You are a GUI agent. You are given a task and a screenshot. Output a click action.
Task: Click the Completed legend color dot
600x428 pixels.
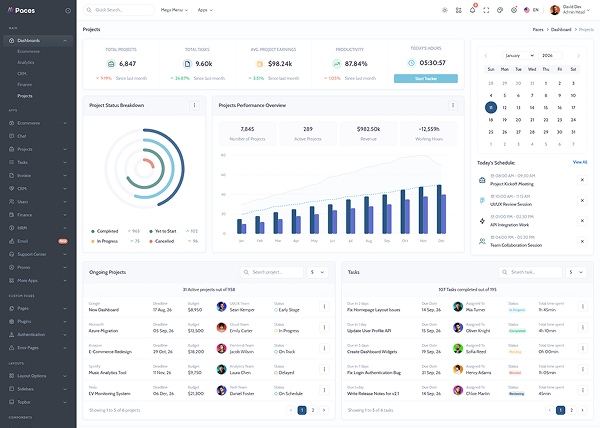[x=92, y=230]
